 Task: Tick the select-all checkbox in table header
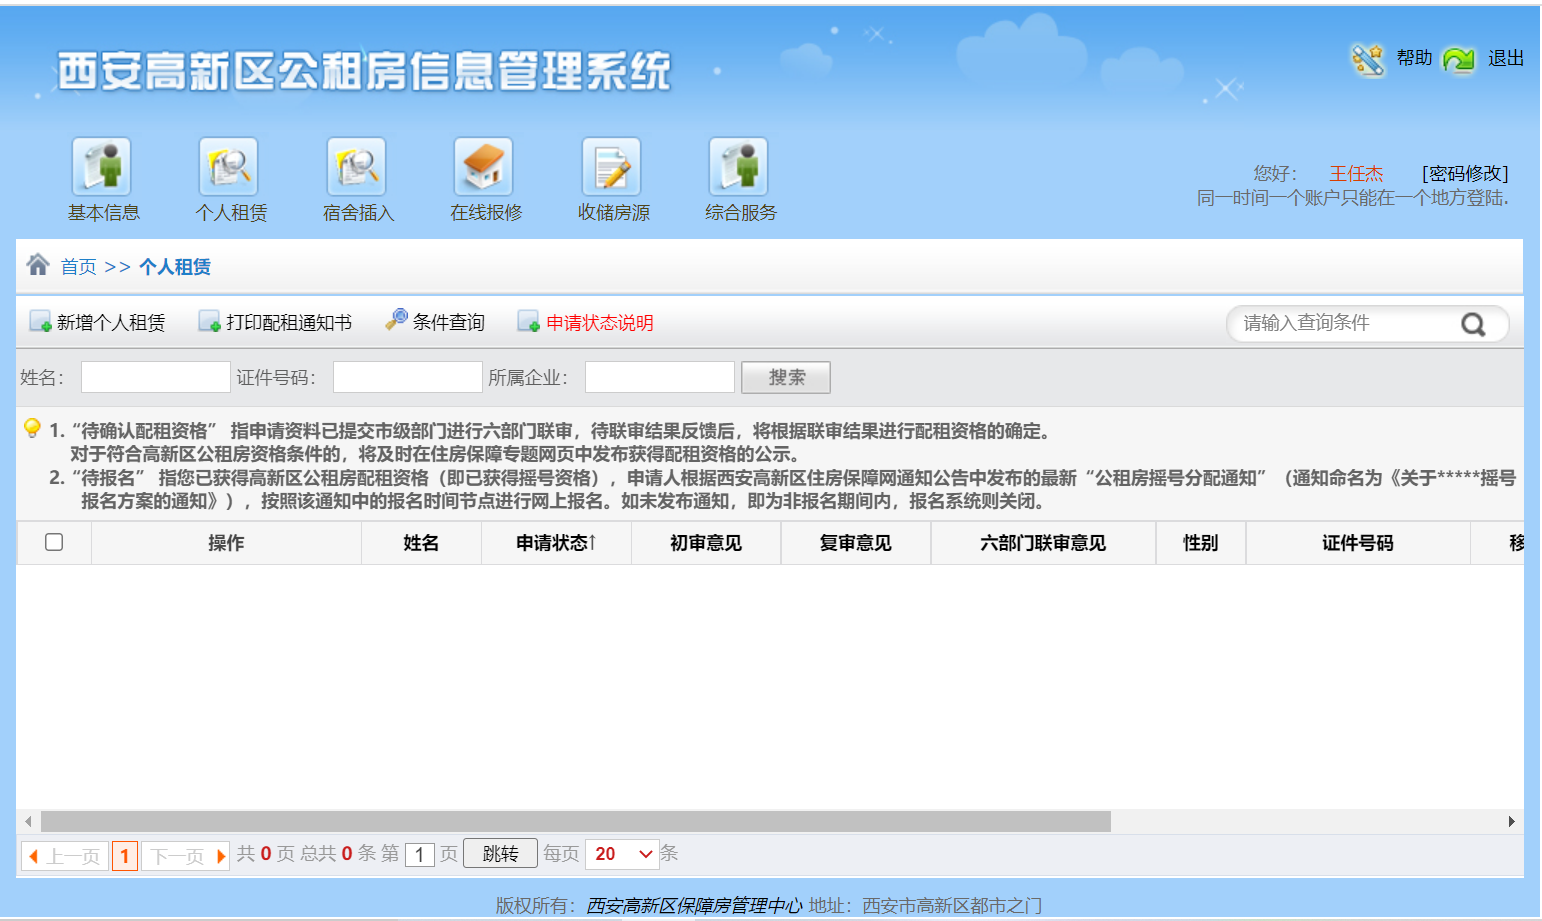(54, 542)
